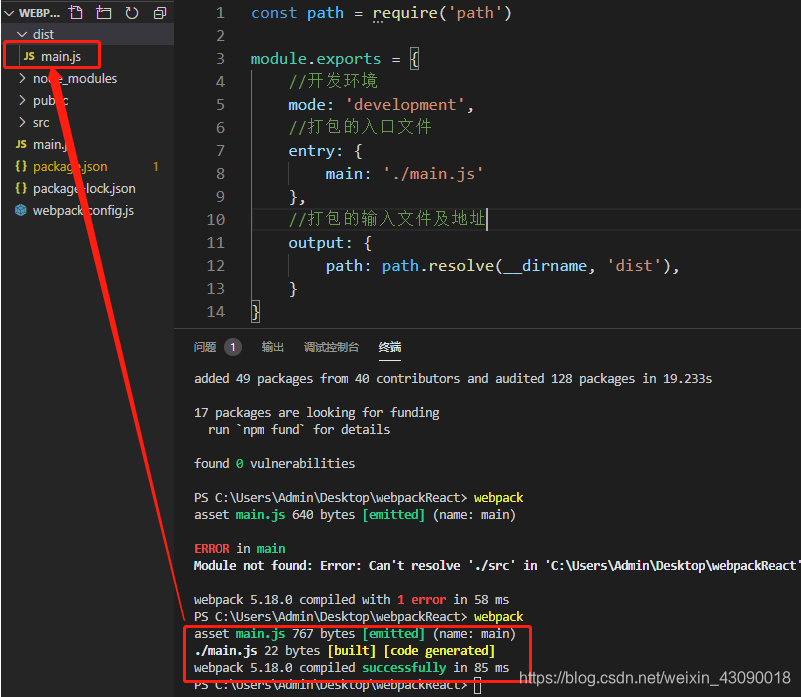The image size is (801, 697).
Task: Open main.js inside dist folder
Action: 61,57
